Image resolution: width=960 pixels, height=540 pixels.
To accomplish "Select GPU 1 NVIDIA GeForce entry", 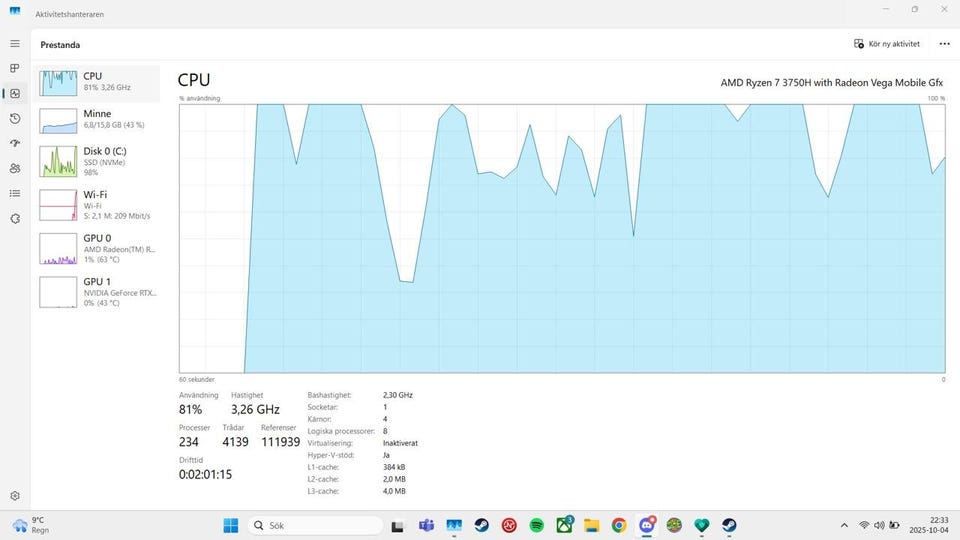I will [97, 291].
